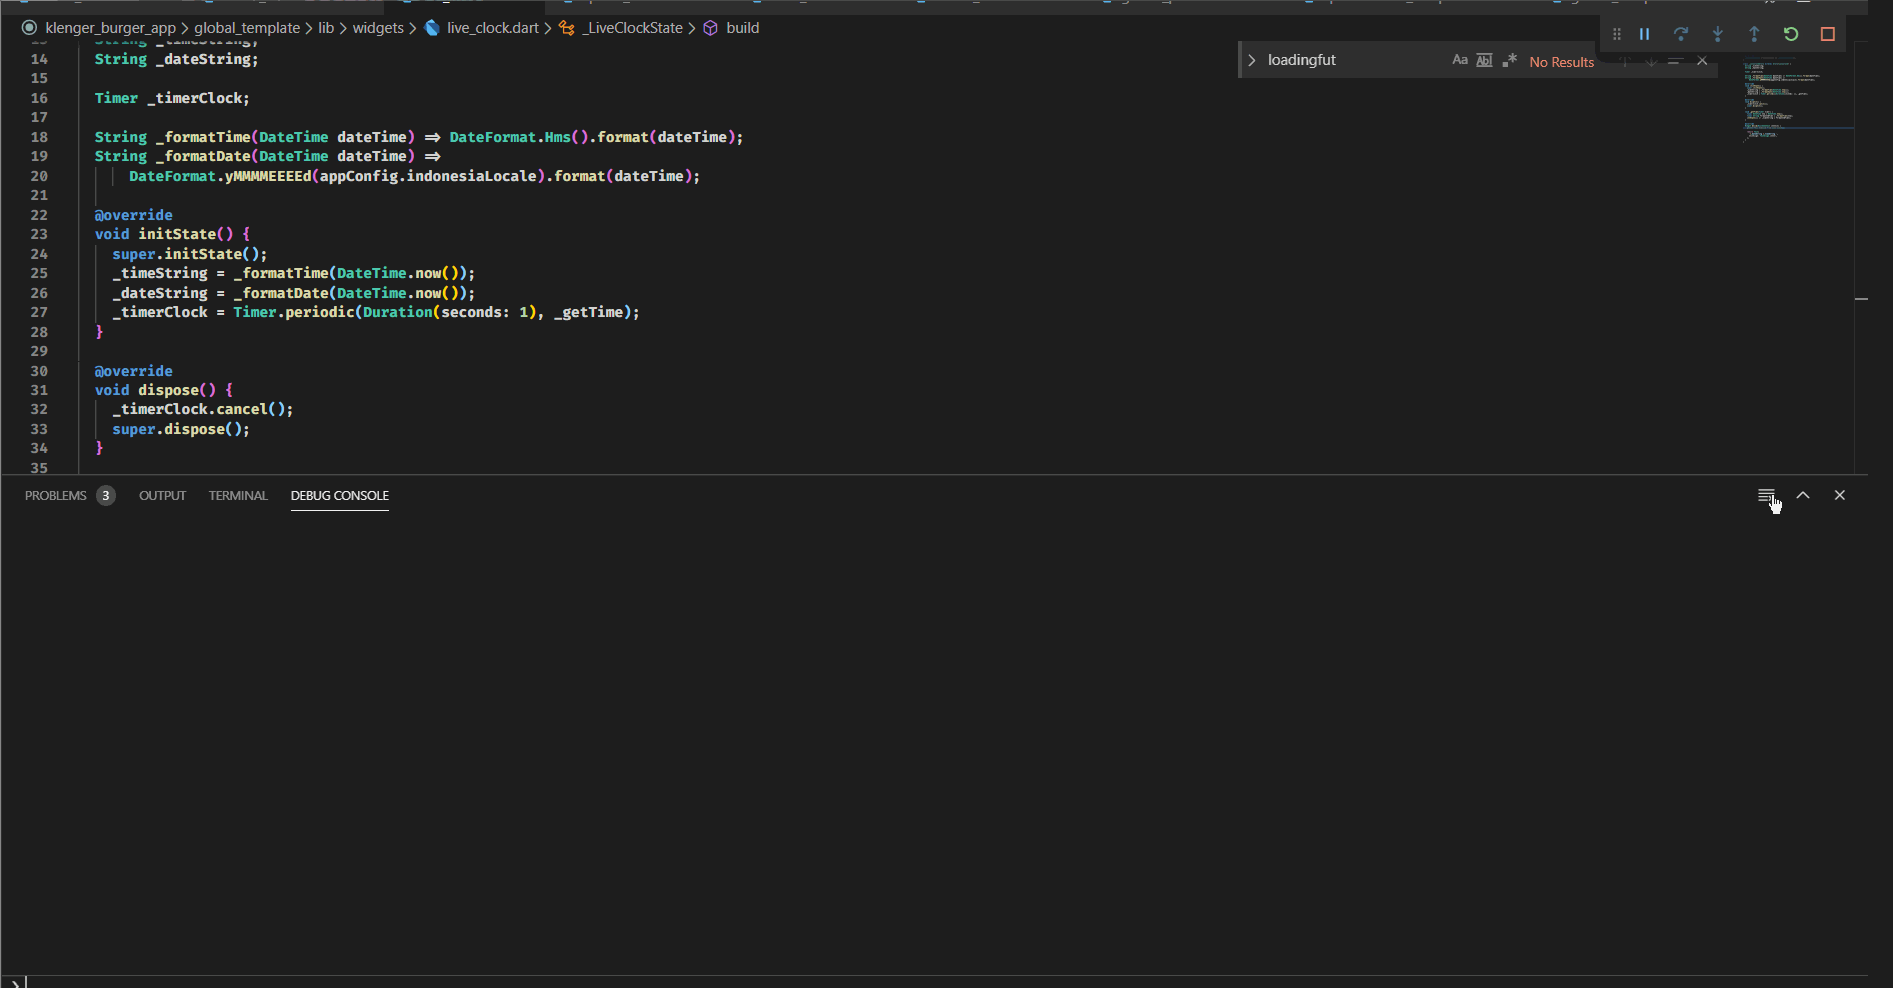The image size is (1893, 988).
Task: Open the widgets breadcrumb dropdown
Action: pyautogui.click(x=379, y=27)
